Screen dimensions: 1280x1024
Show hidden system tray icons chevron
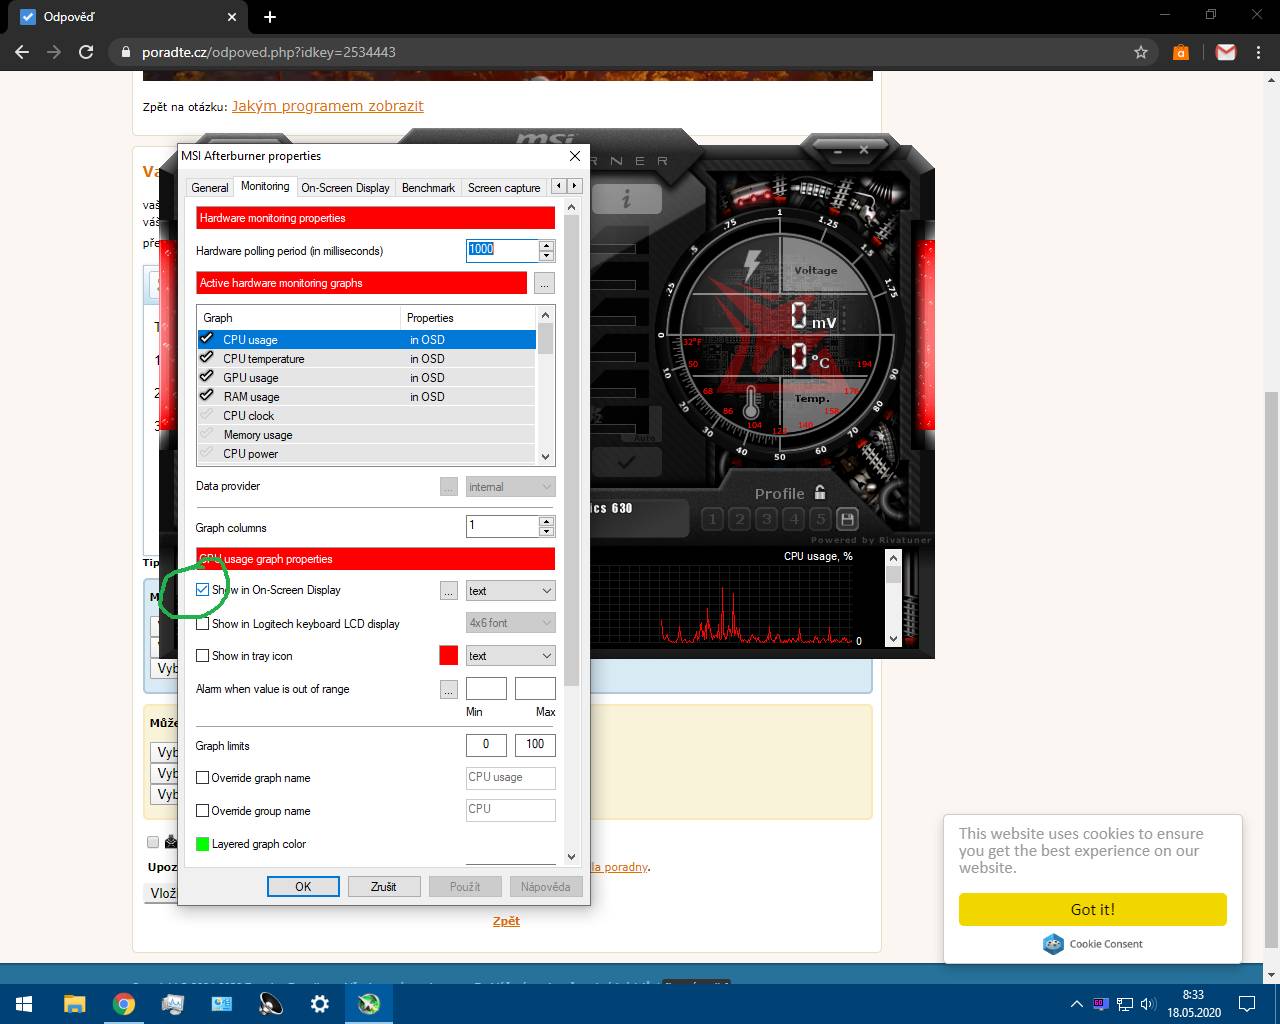1077,1004
